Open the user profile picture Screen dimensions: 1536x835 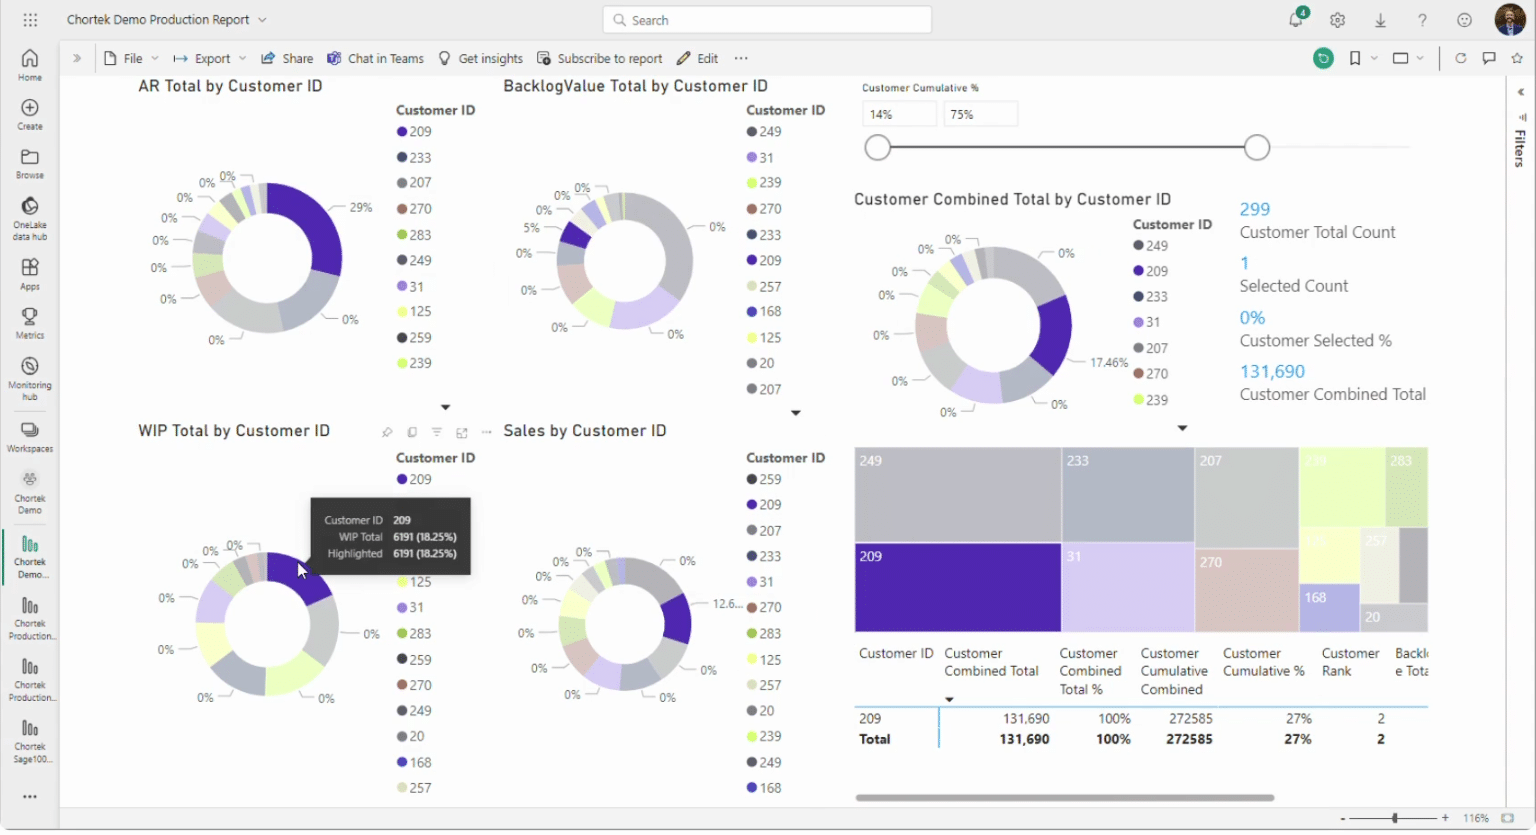tap(1510, 20)
